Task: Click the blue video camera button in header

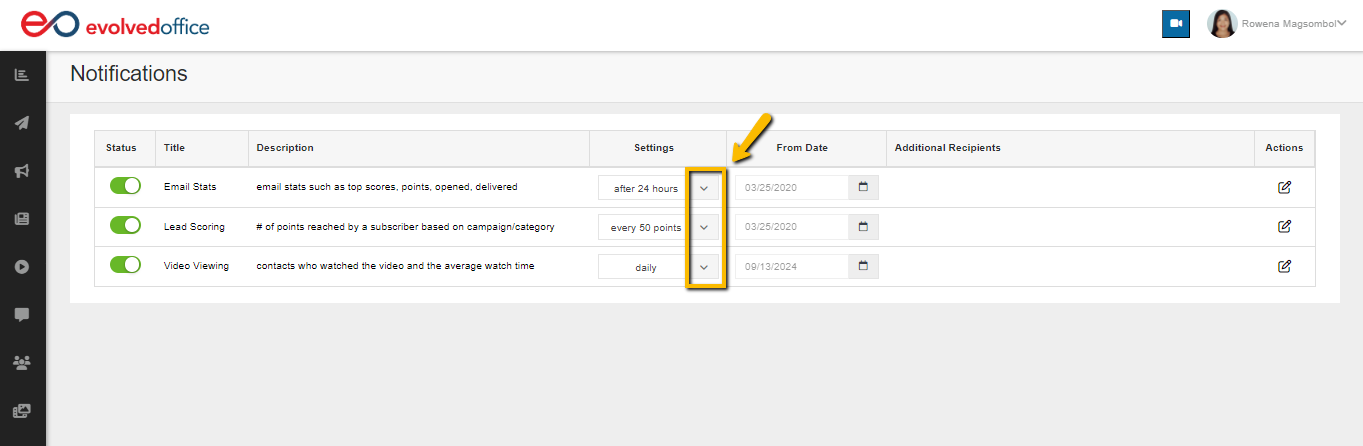Action: pyautogui.click(x=1176, y=24)
